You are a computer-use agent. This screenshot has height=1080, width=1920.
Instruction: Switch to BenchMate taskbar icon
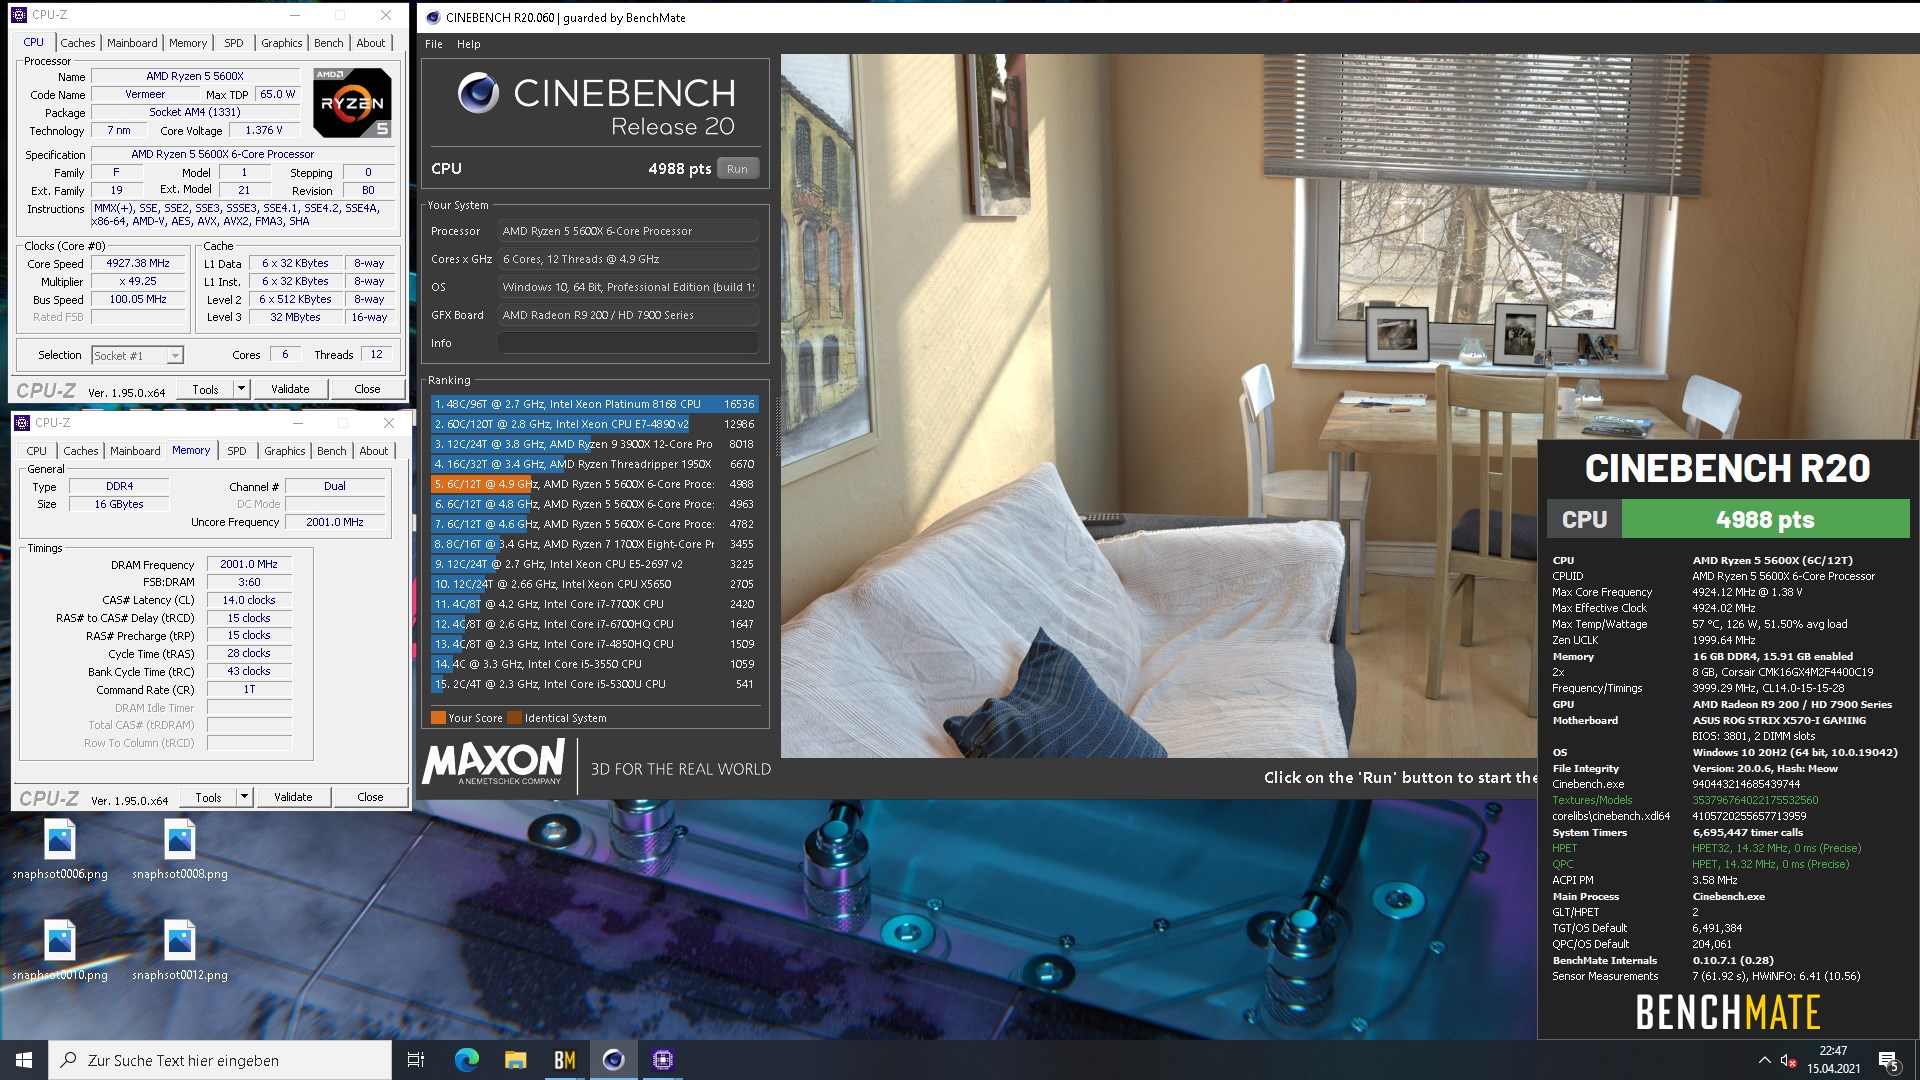tap(564, 1060)
